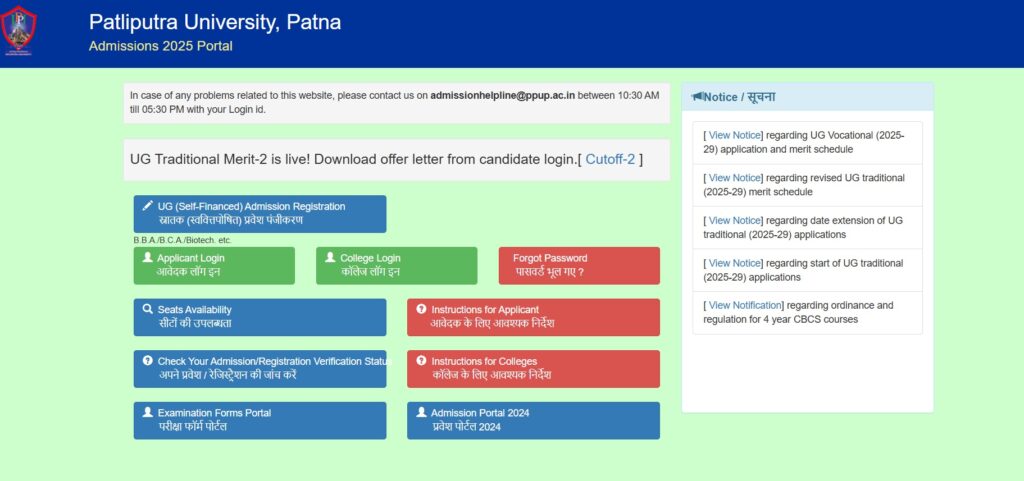Click question icon on Instructions for Applicant

[x=421, y=309]
